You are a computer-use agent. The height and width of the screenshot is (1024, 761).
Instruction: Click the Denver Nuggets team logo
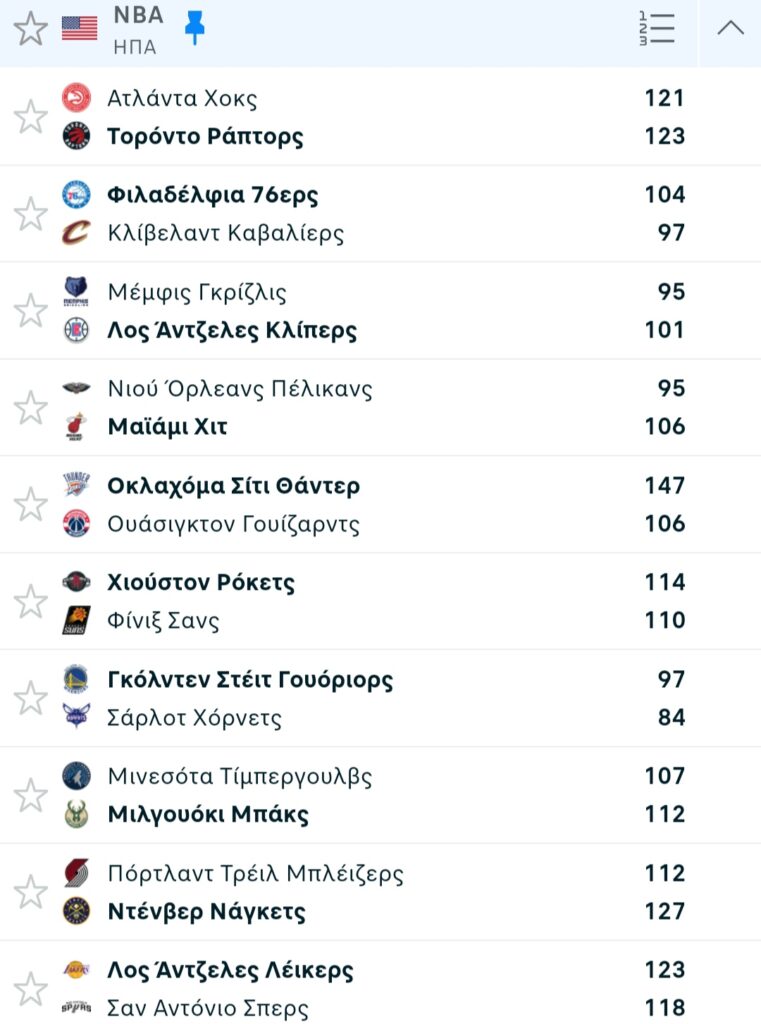[76, 911]
